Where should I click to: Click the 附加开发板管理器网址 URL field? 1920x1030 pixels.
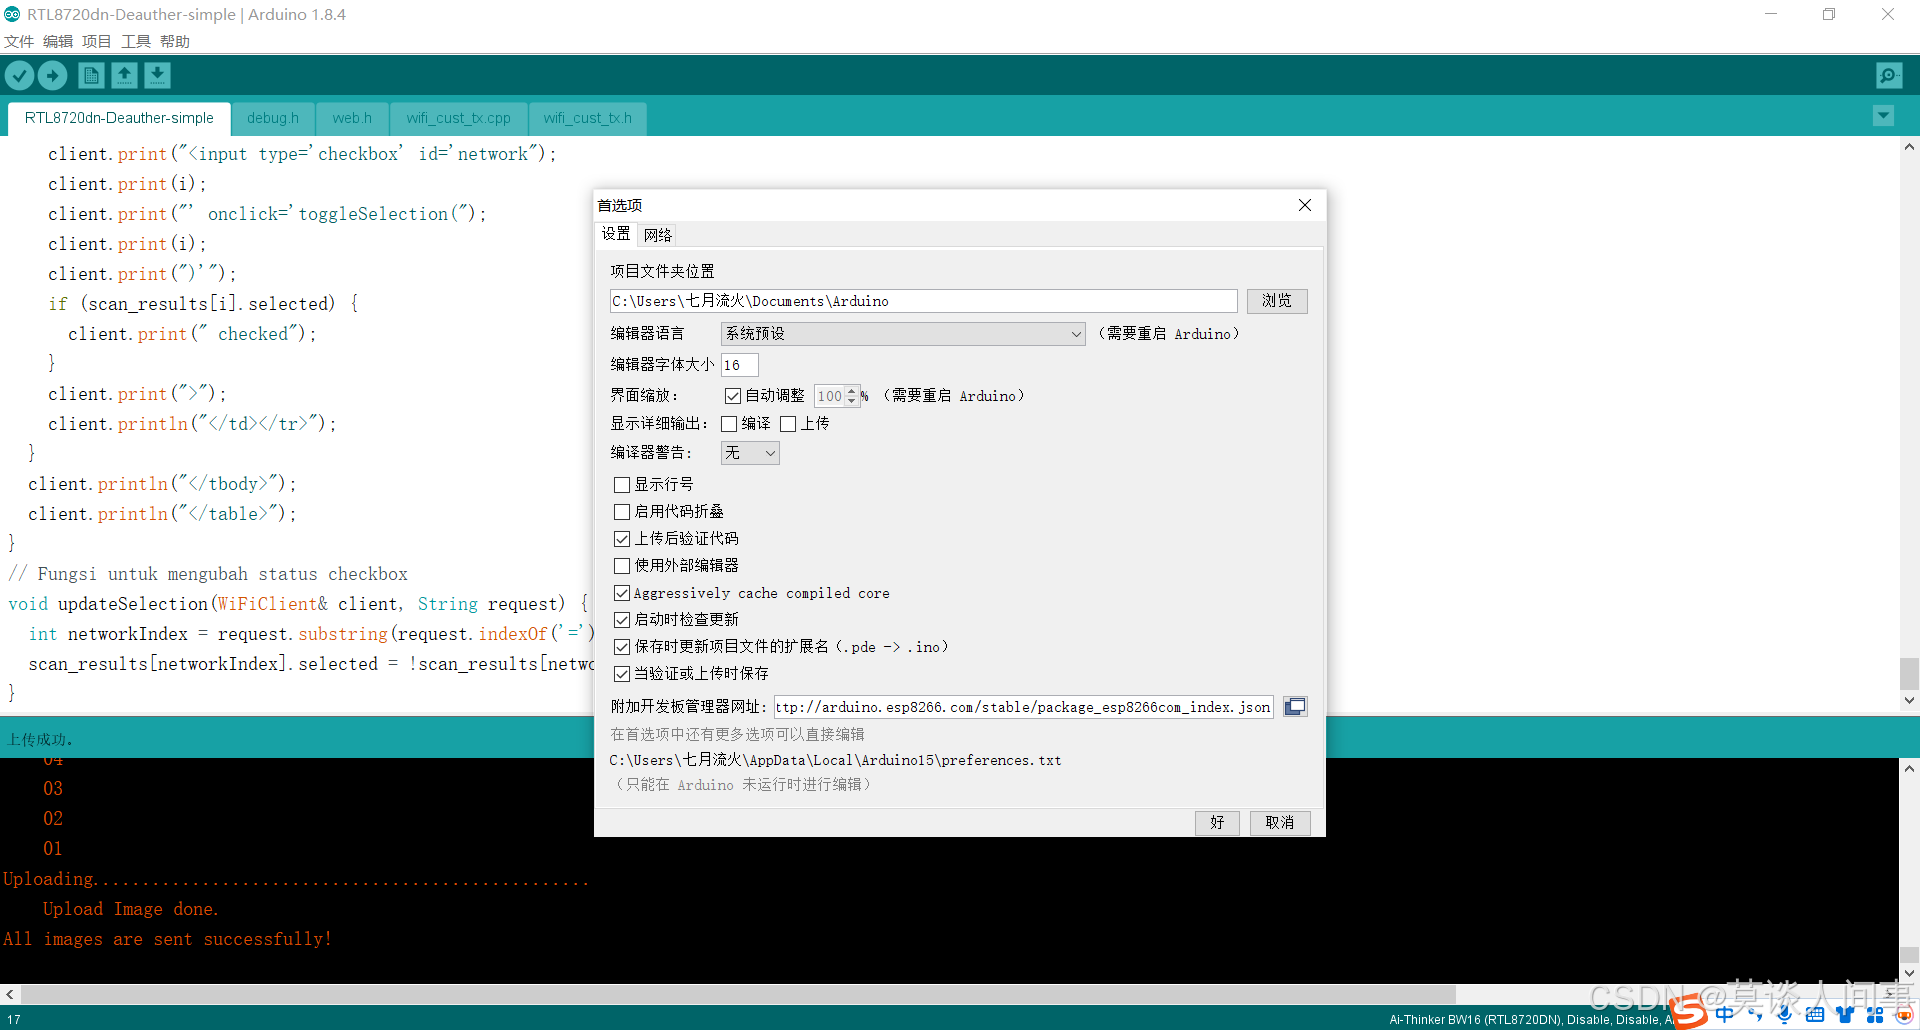click(1024, 707)
